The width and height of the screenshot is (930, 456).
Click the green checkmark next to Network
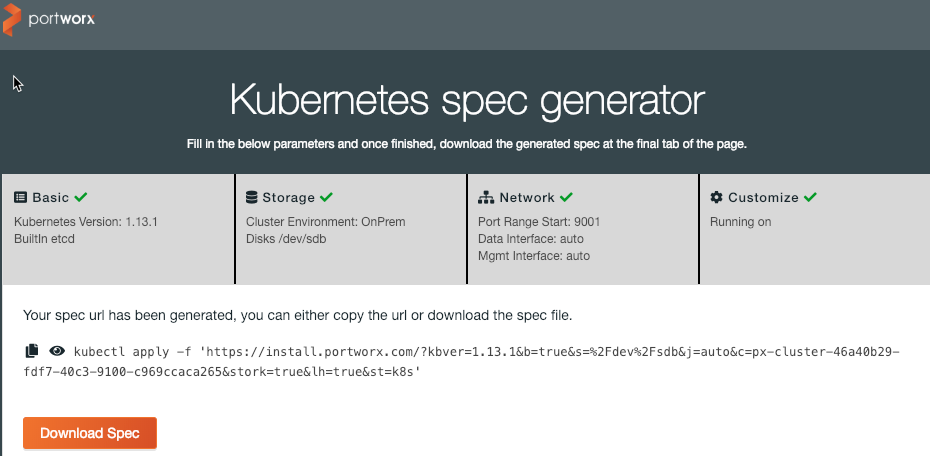click(x=567, y=197)
